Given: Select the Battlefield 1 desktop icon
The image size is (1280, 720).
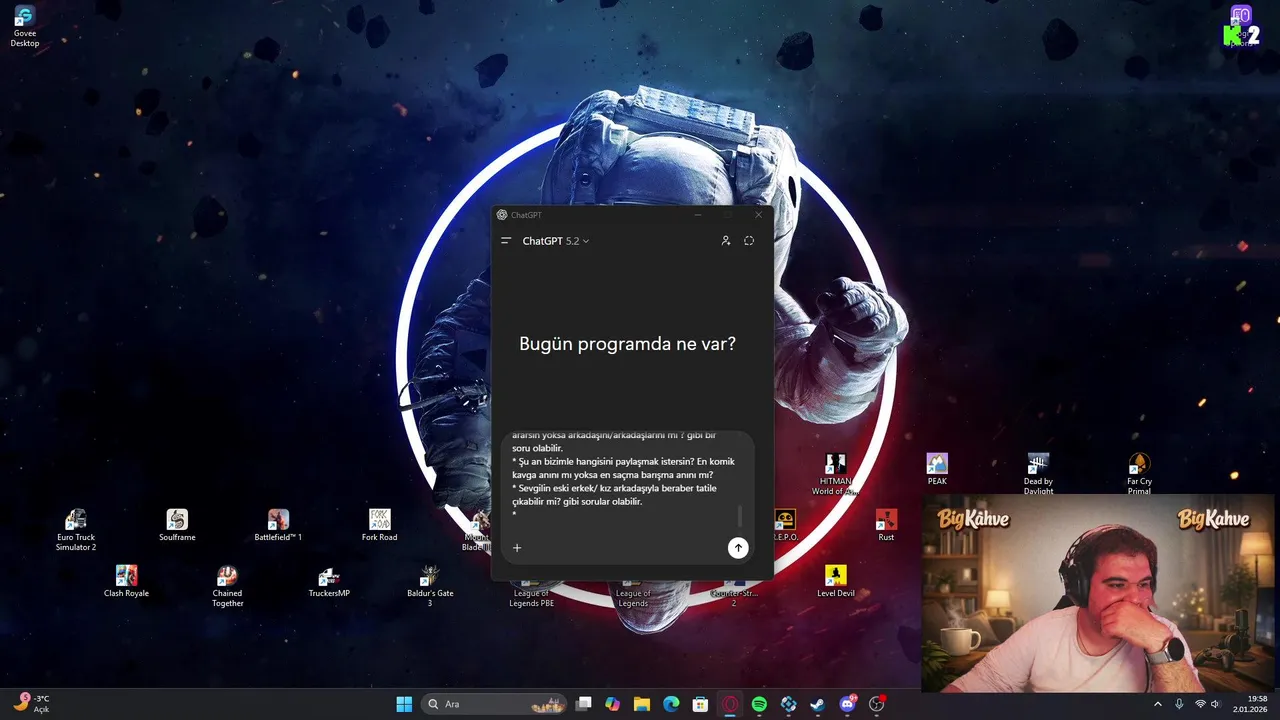Looking at the screenshot, I should click(278, 526).
